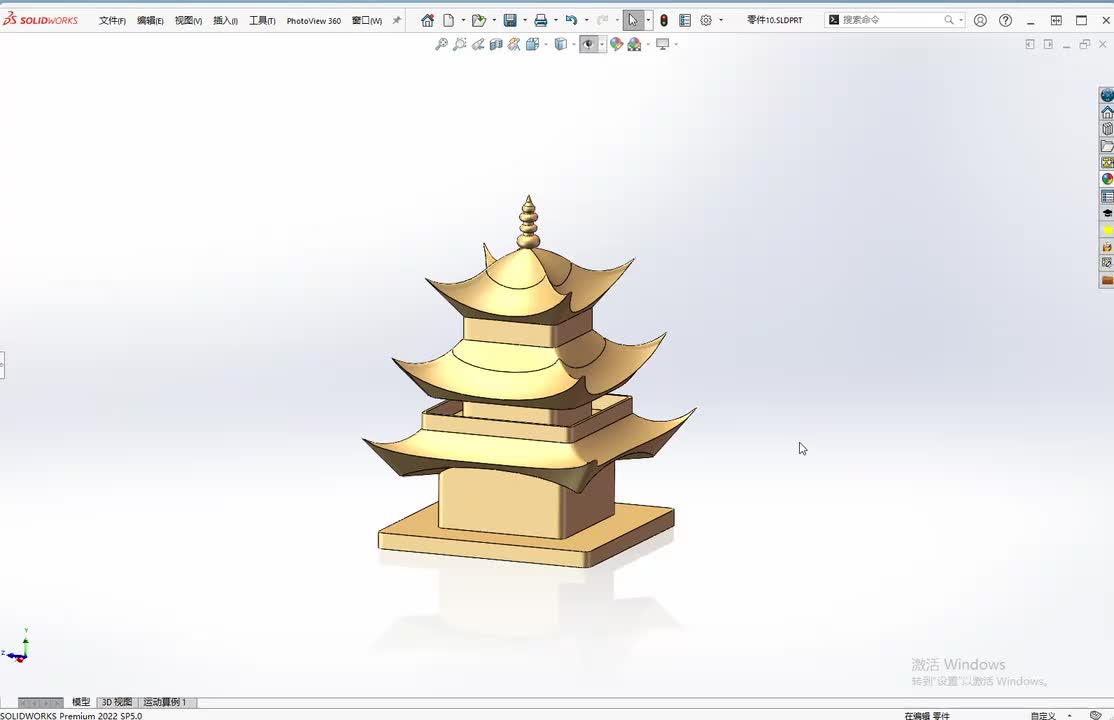Expand New document dropdown arrow
The image size is (1114, 720).
point(463,21)
